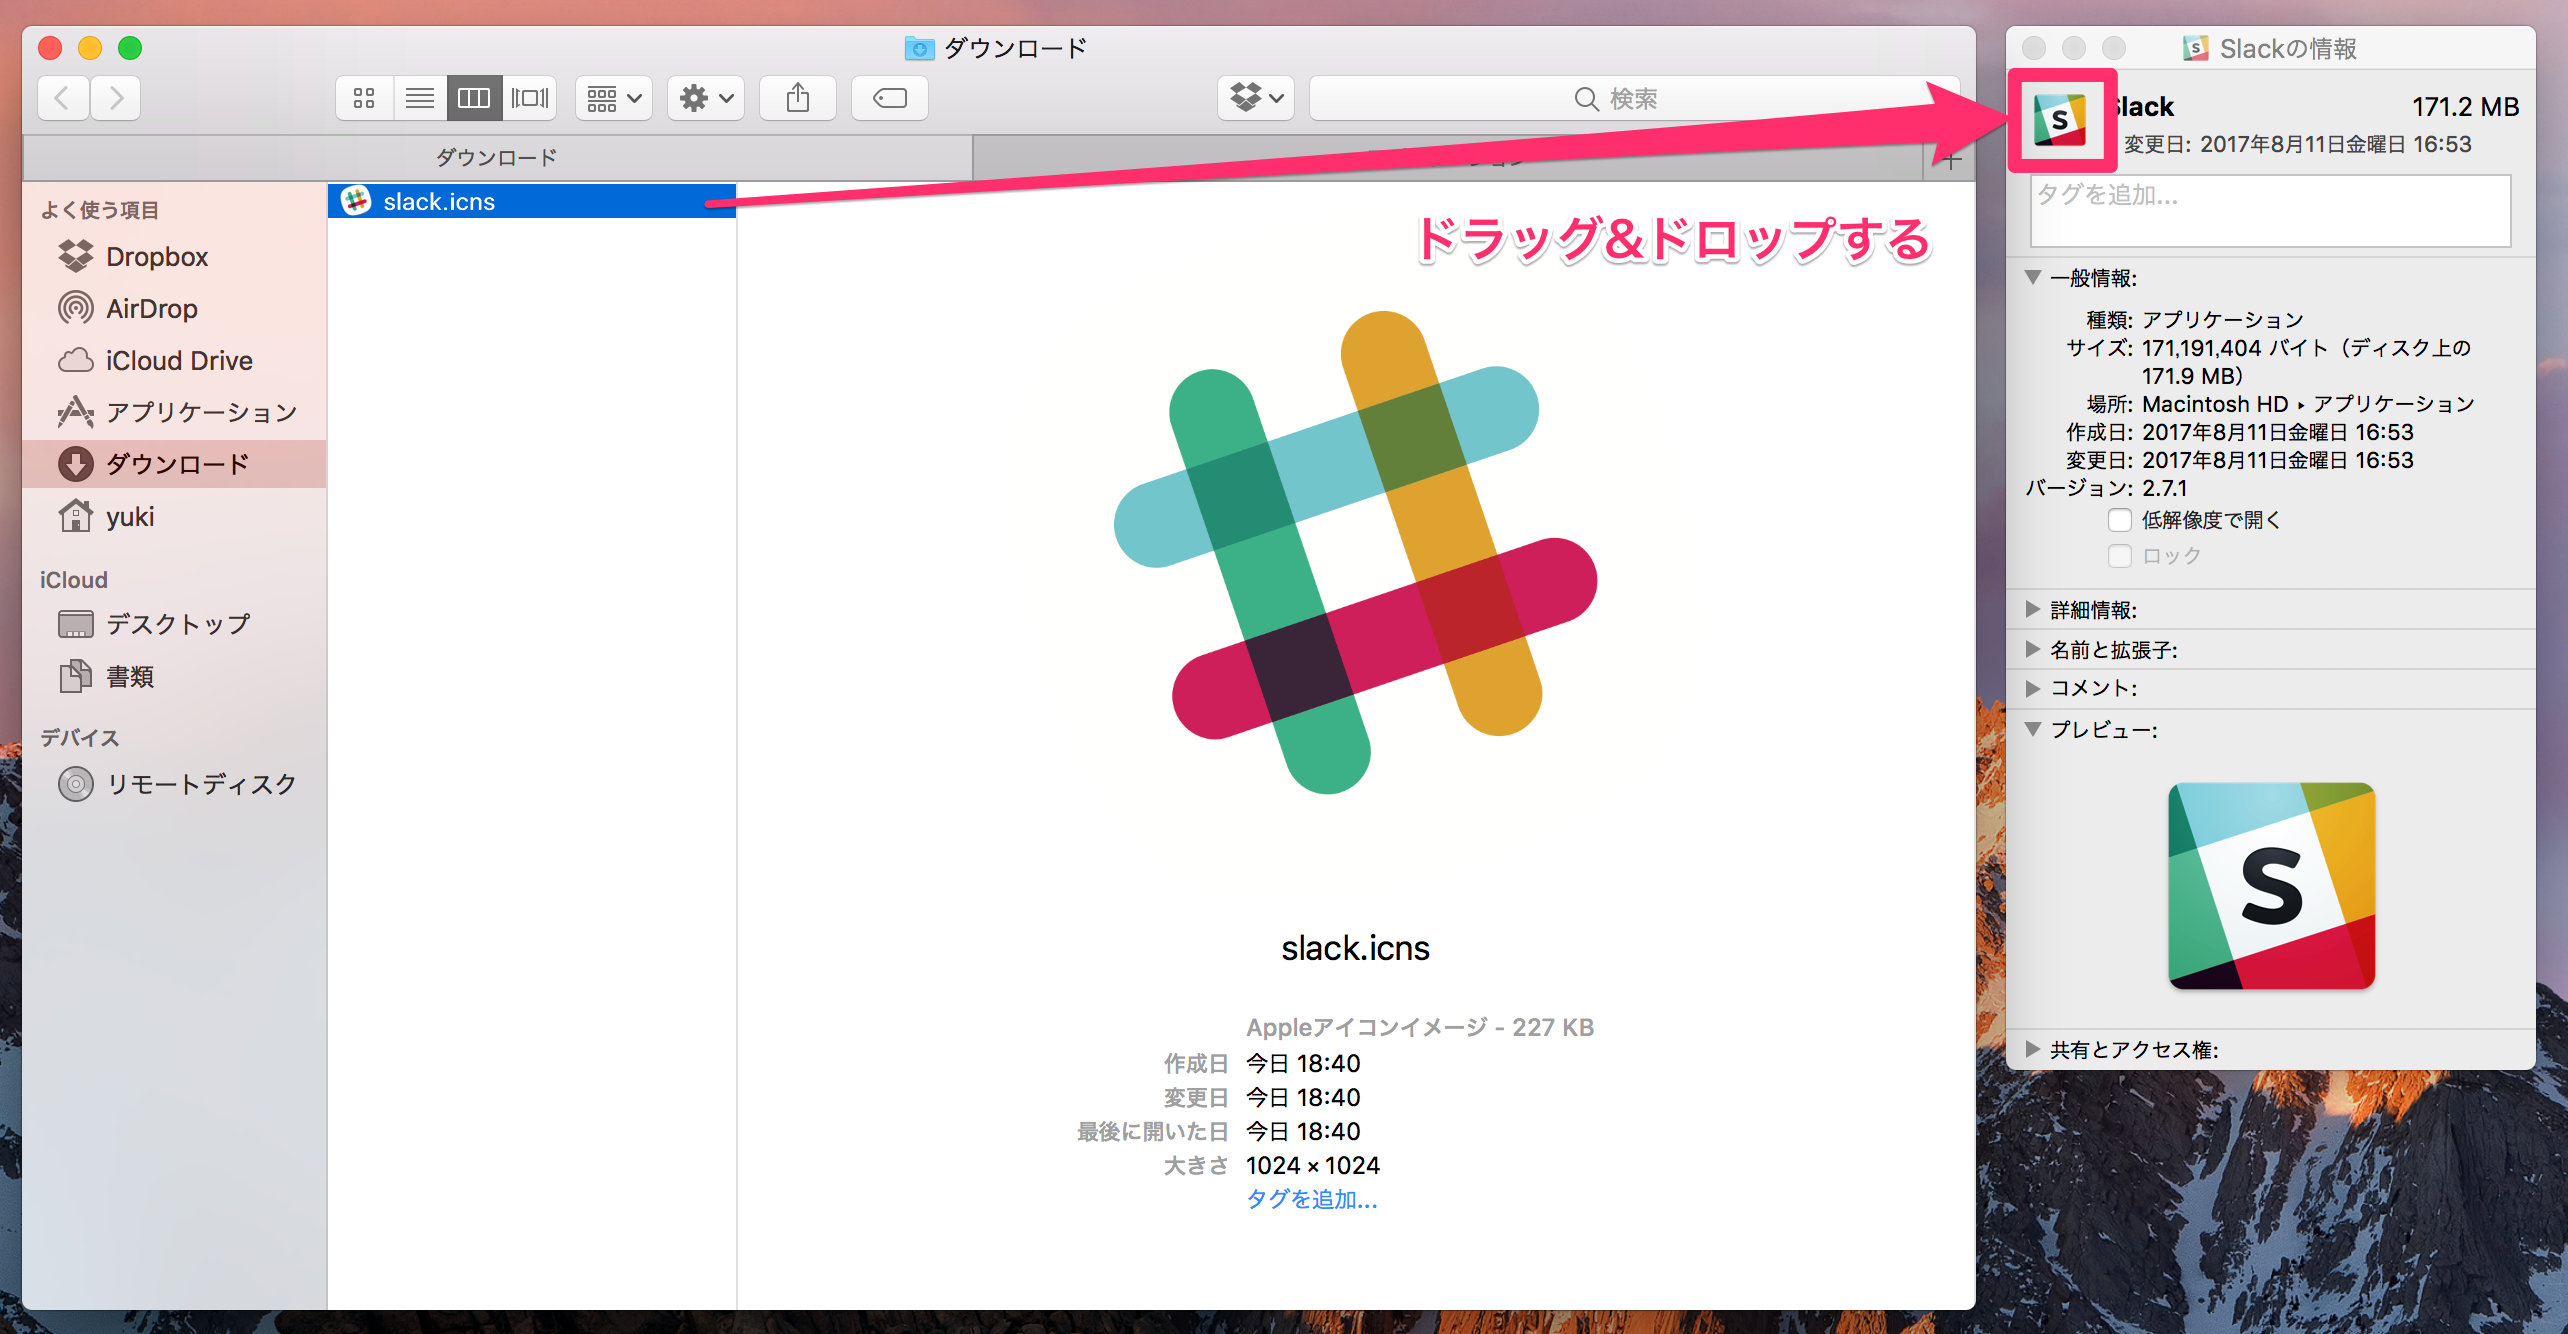Expand the 詳細情報 section

point(2033,609)
